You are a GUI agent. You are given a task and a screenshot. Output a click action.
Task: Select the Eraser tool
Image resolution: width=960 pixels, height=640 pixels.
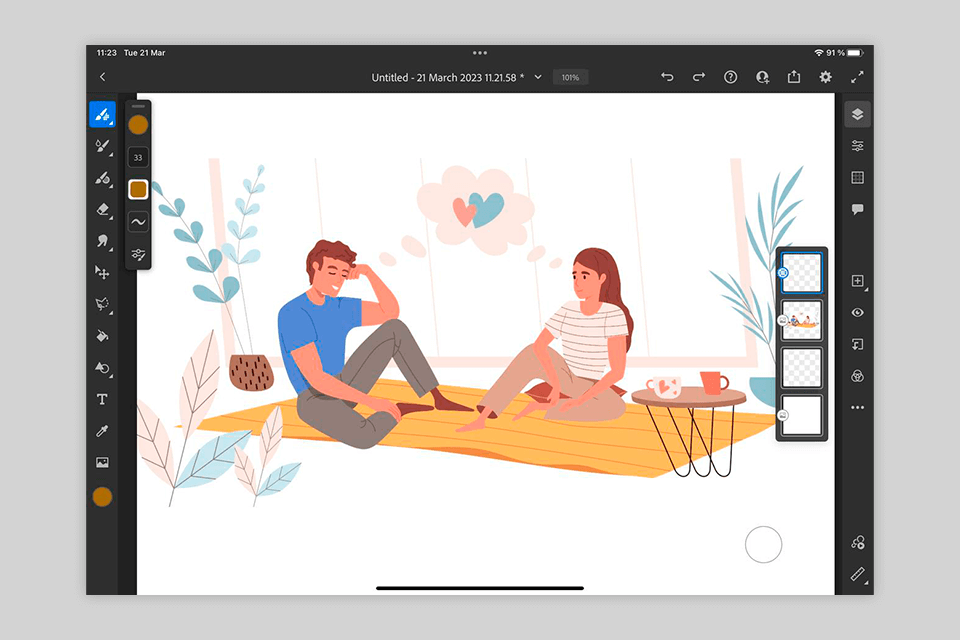click(102, 209)
